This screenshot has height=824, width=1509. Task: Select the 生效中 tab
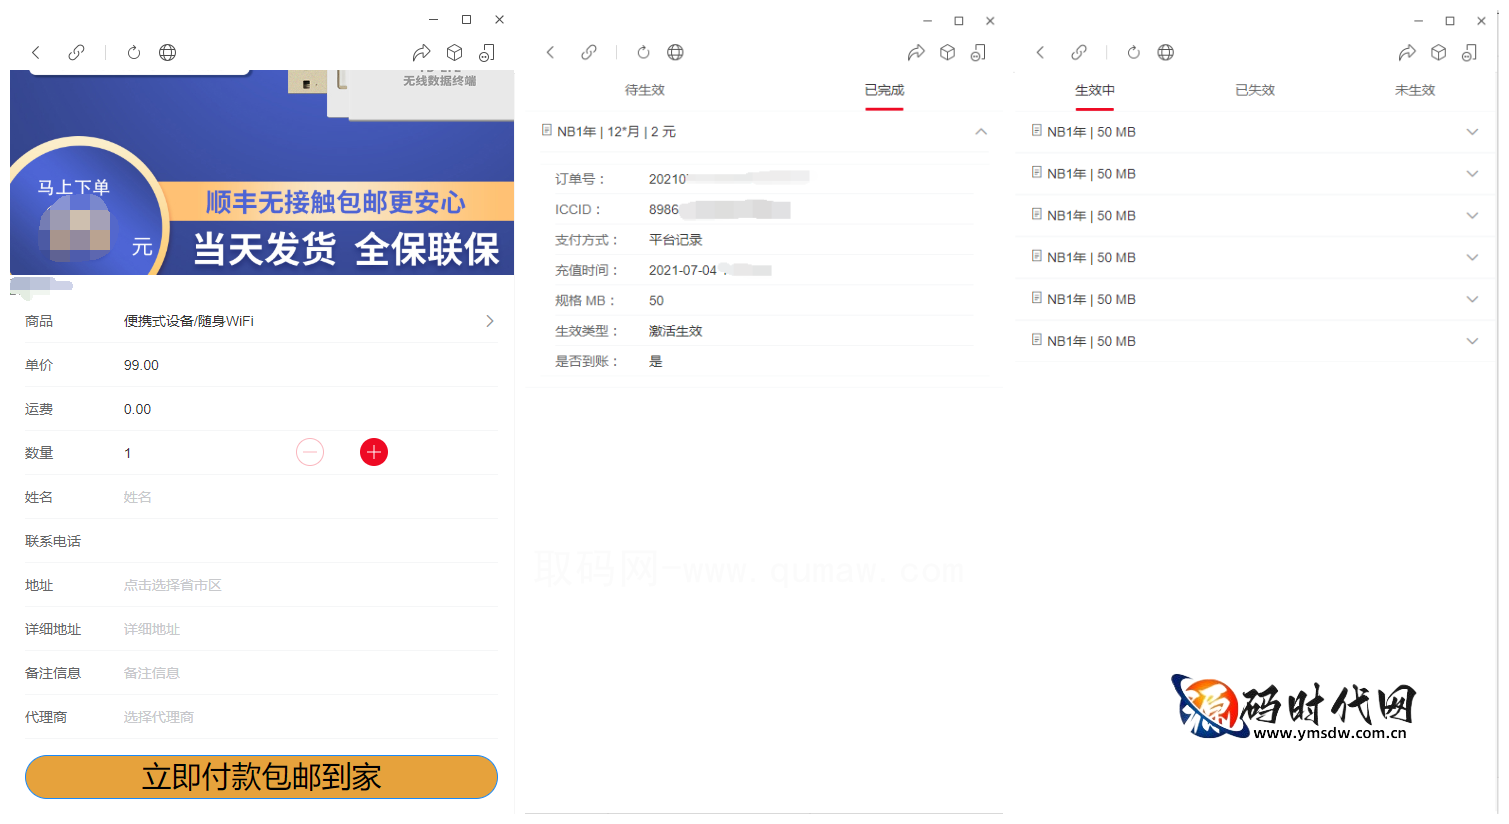pos(1095,90)
